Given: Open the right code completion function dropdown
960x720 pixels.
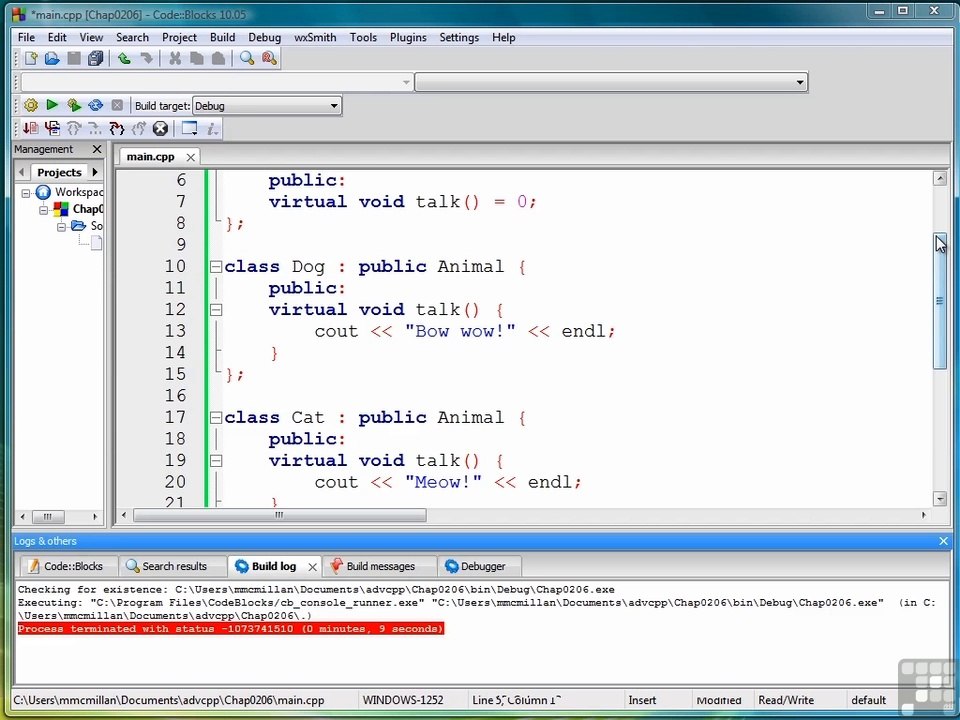Looking at the screenshot, I should [611, 82].
